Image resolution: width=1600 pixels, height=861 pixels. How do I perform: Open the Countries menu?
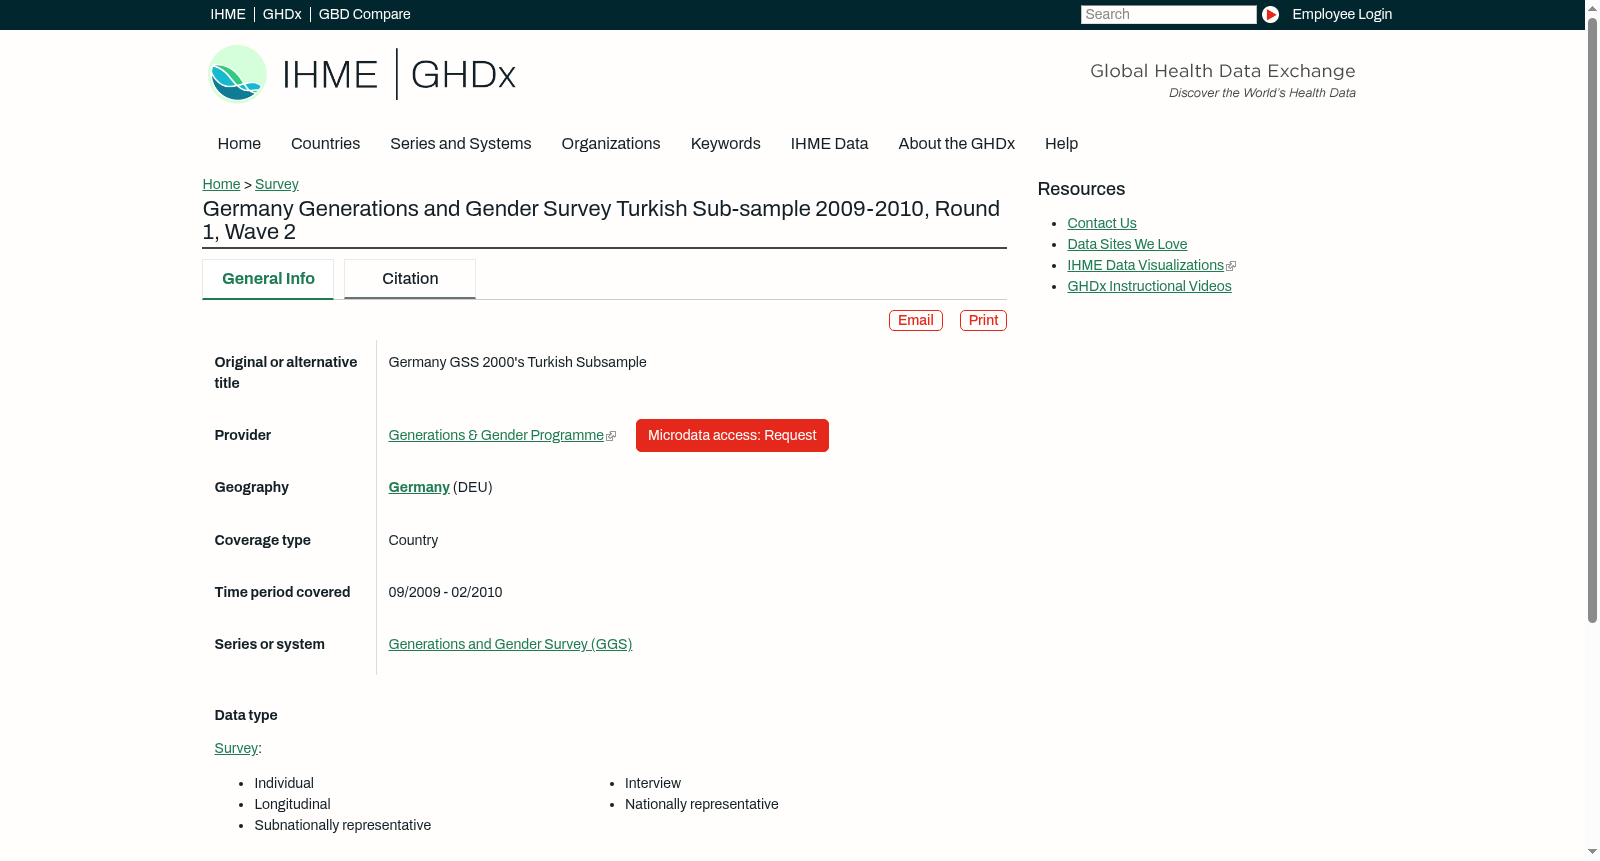pyautogui.click(x=325, y=144)
